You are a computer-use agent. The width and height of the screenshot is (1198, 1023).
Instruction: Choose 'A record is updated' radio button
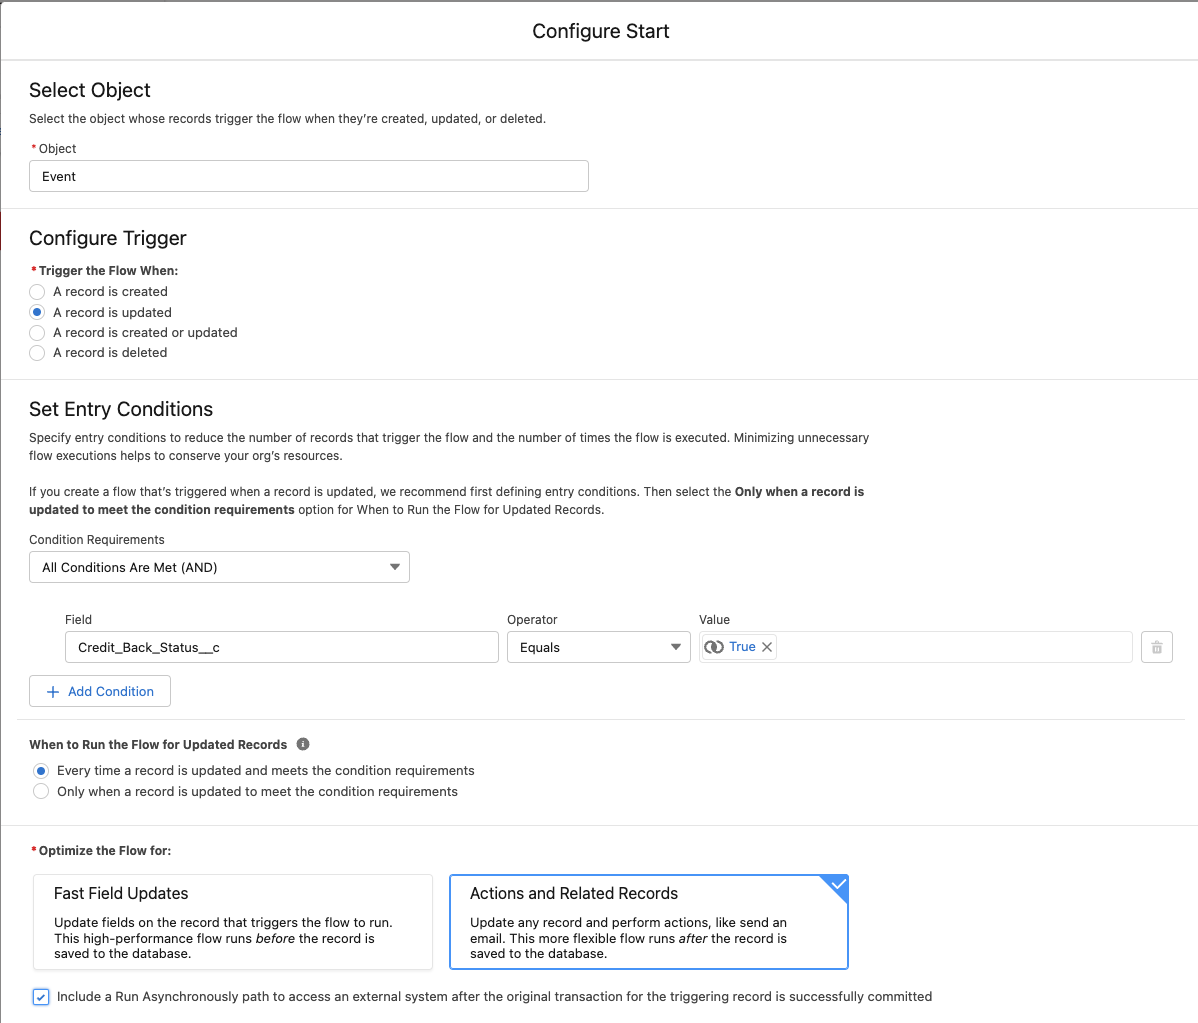click(x=38, y=312)
